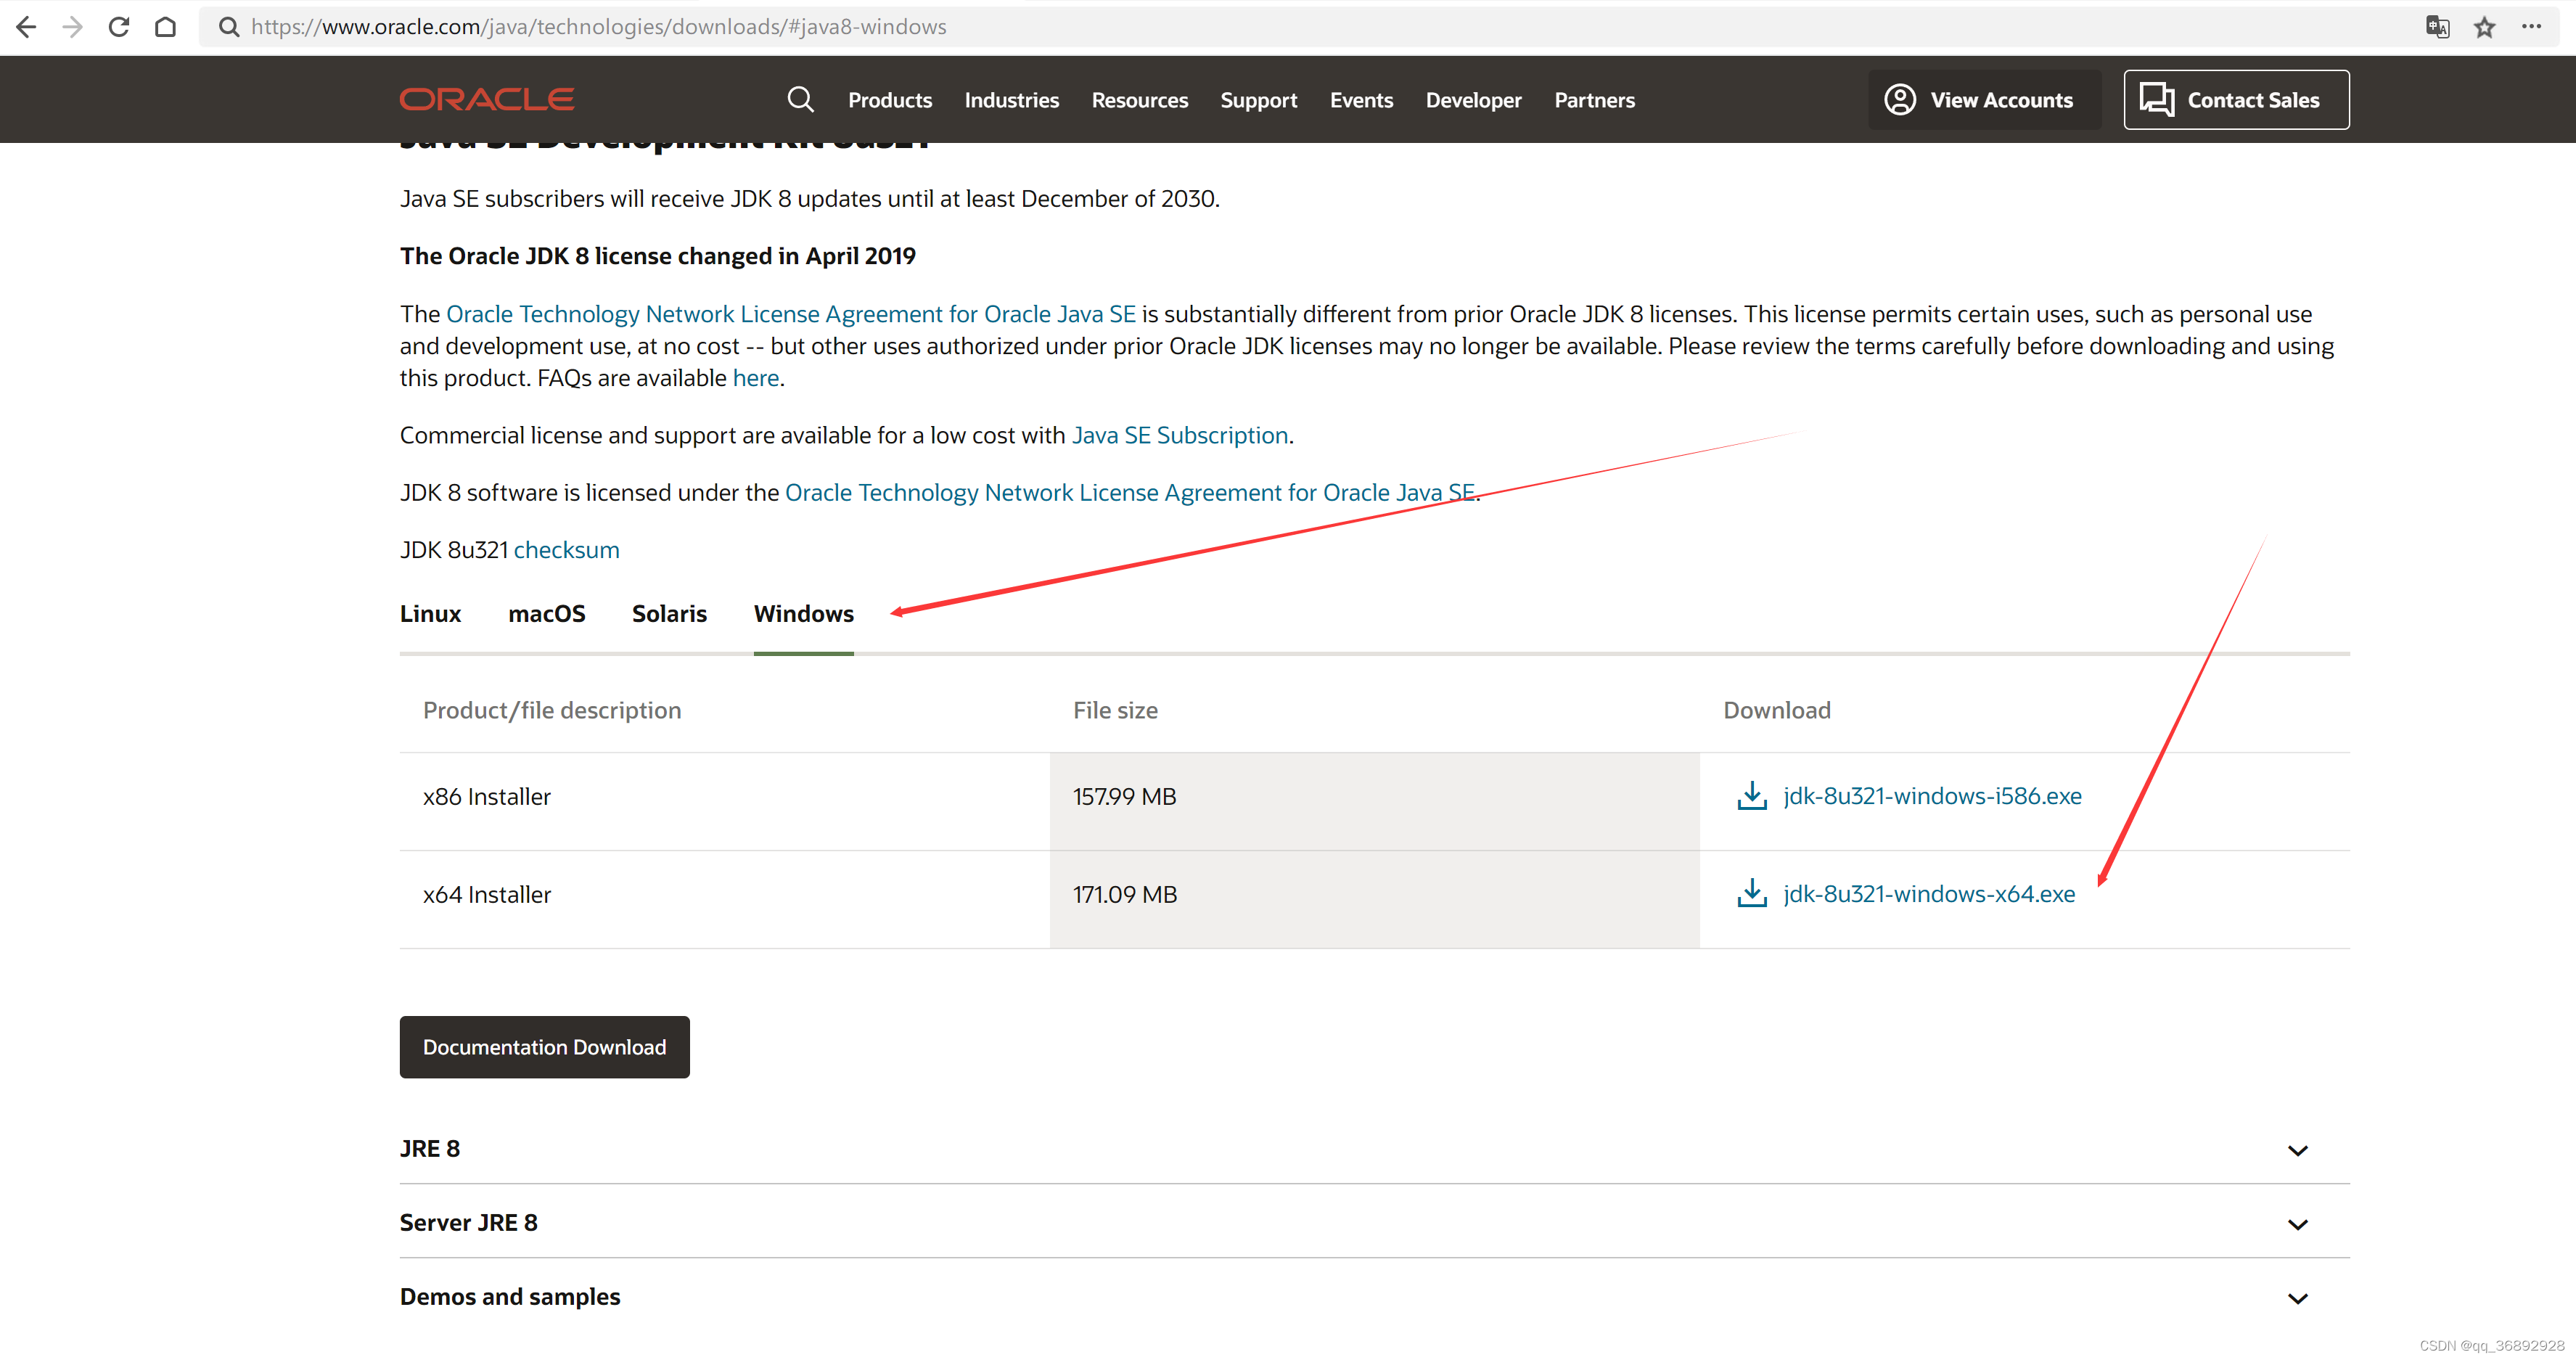This screenshot has width=2576, height=1360.
Task: Click the browser back arrow
Action: pyautogui.click(x=27, y=27)
